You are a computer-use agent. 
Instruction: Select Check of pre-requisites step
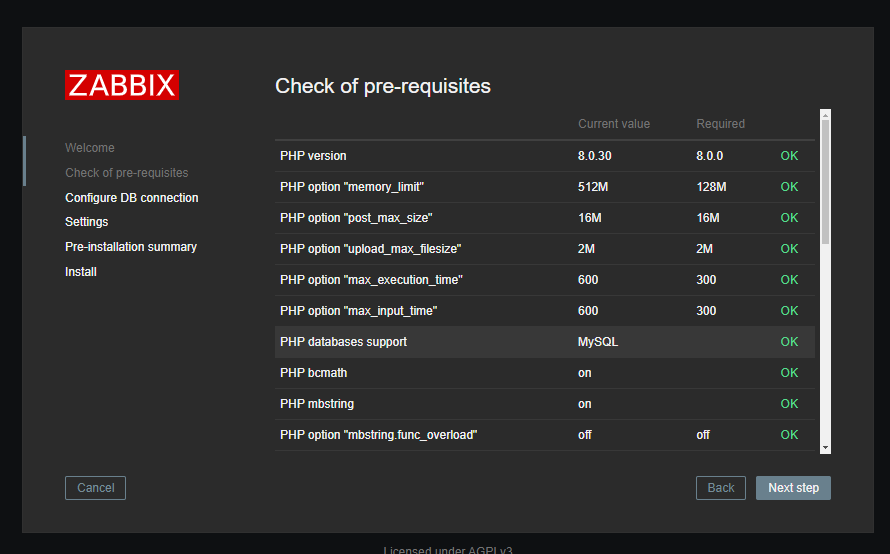pos(126,173)
